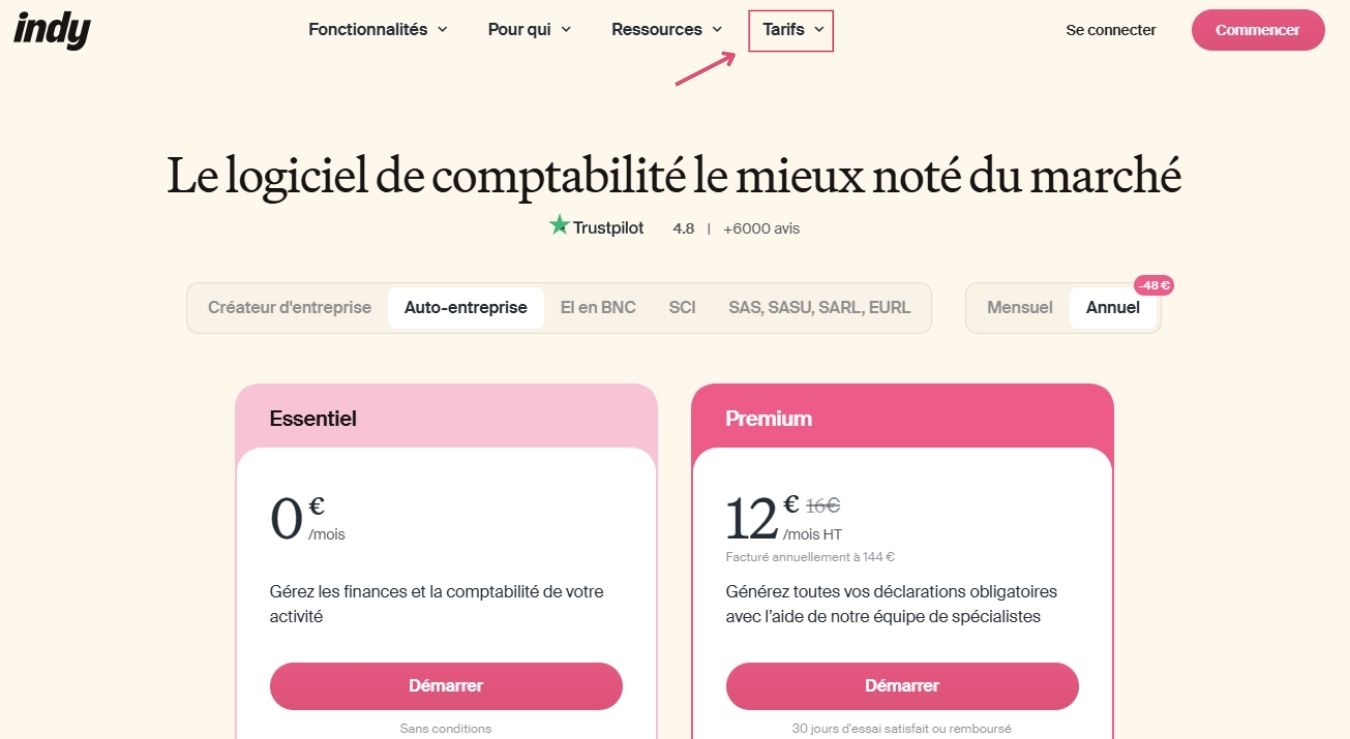
Task: Expand the Ressources menu chevron
Action: pyautogui.click(x=717, y=30)
